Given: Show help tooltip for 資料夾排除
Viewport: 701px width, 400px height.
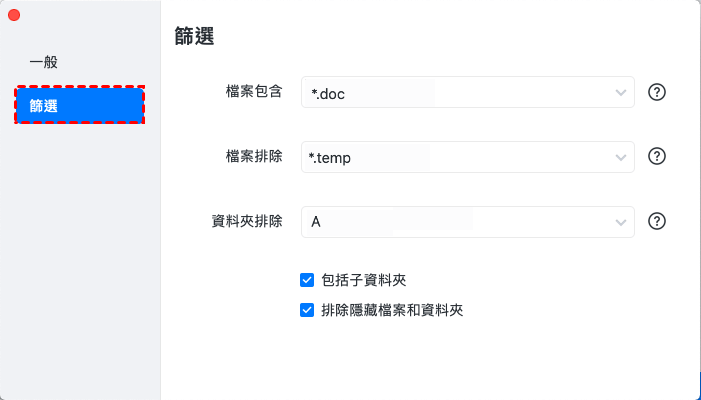Looking at the screenshot, I should click(657, 222).
